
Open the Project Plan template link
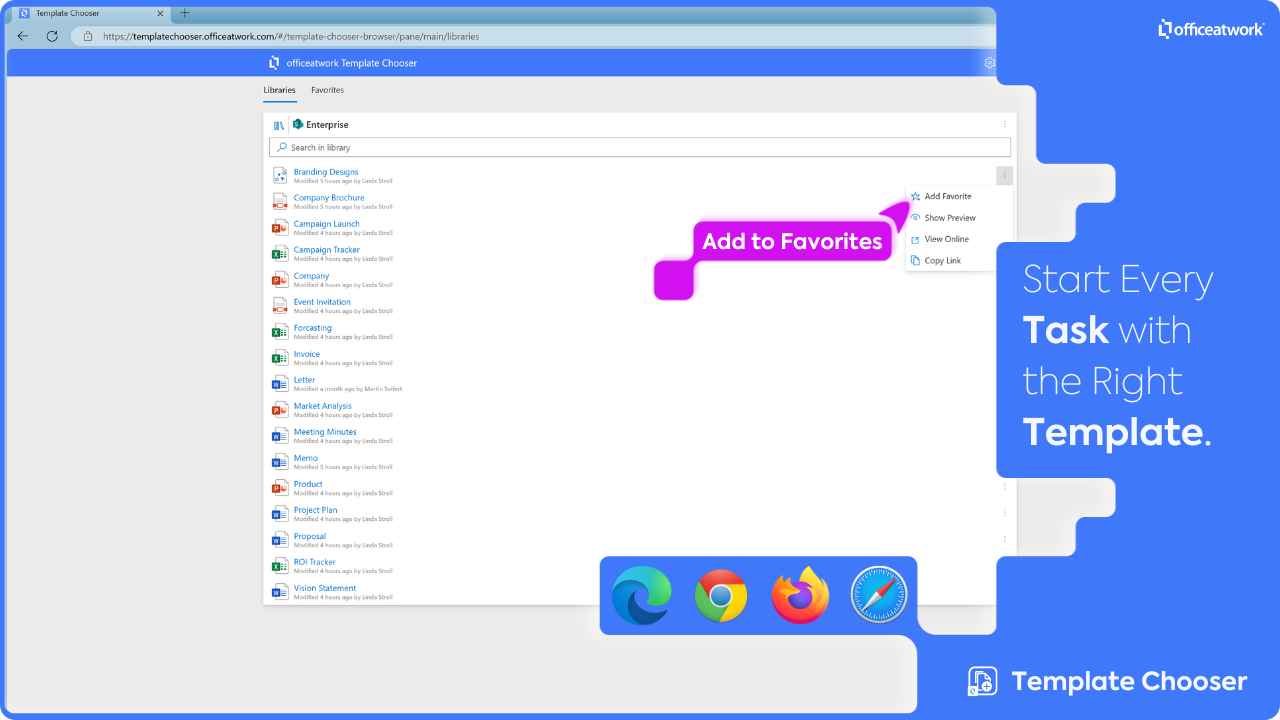point(316,510)
